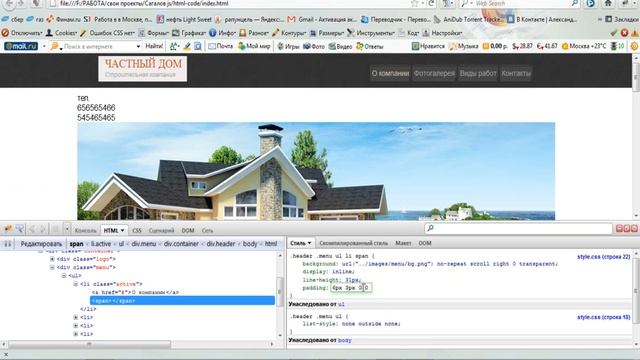Click list-style: none outside none value
Viewport: 640px width, 360px height.
click(371, 324)
